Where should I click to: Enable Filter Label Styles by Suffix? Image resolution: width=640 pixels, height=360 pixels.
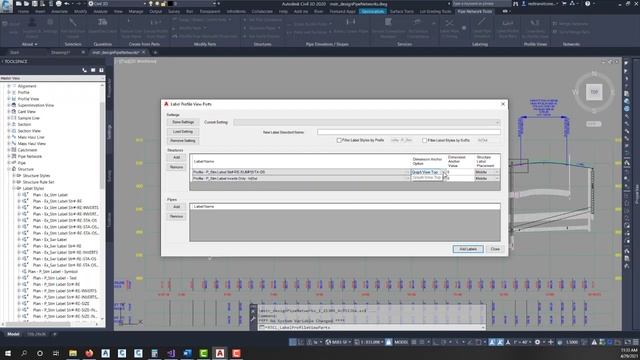424,140
